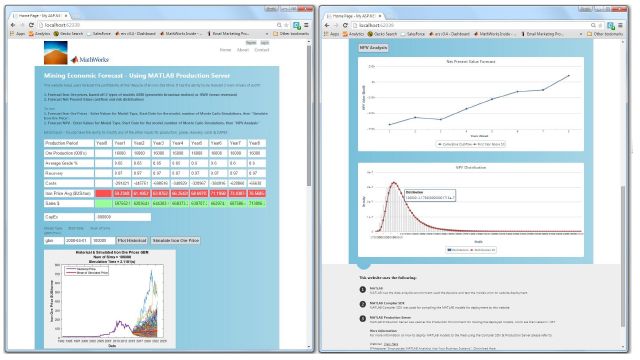Click the search icon in left window's address bar

coord(279,25)
